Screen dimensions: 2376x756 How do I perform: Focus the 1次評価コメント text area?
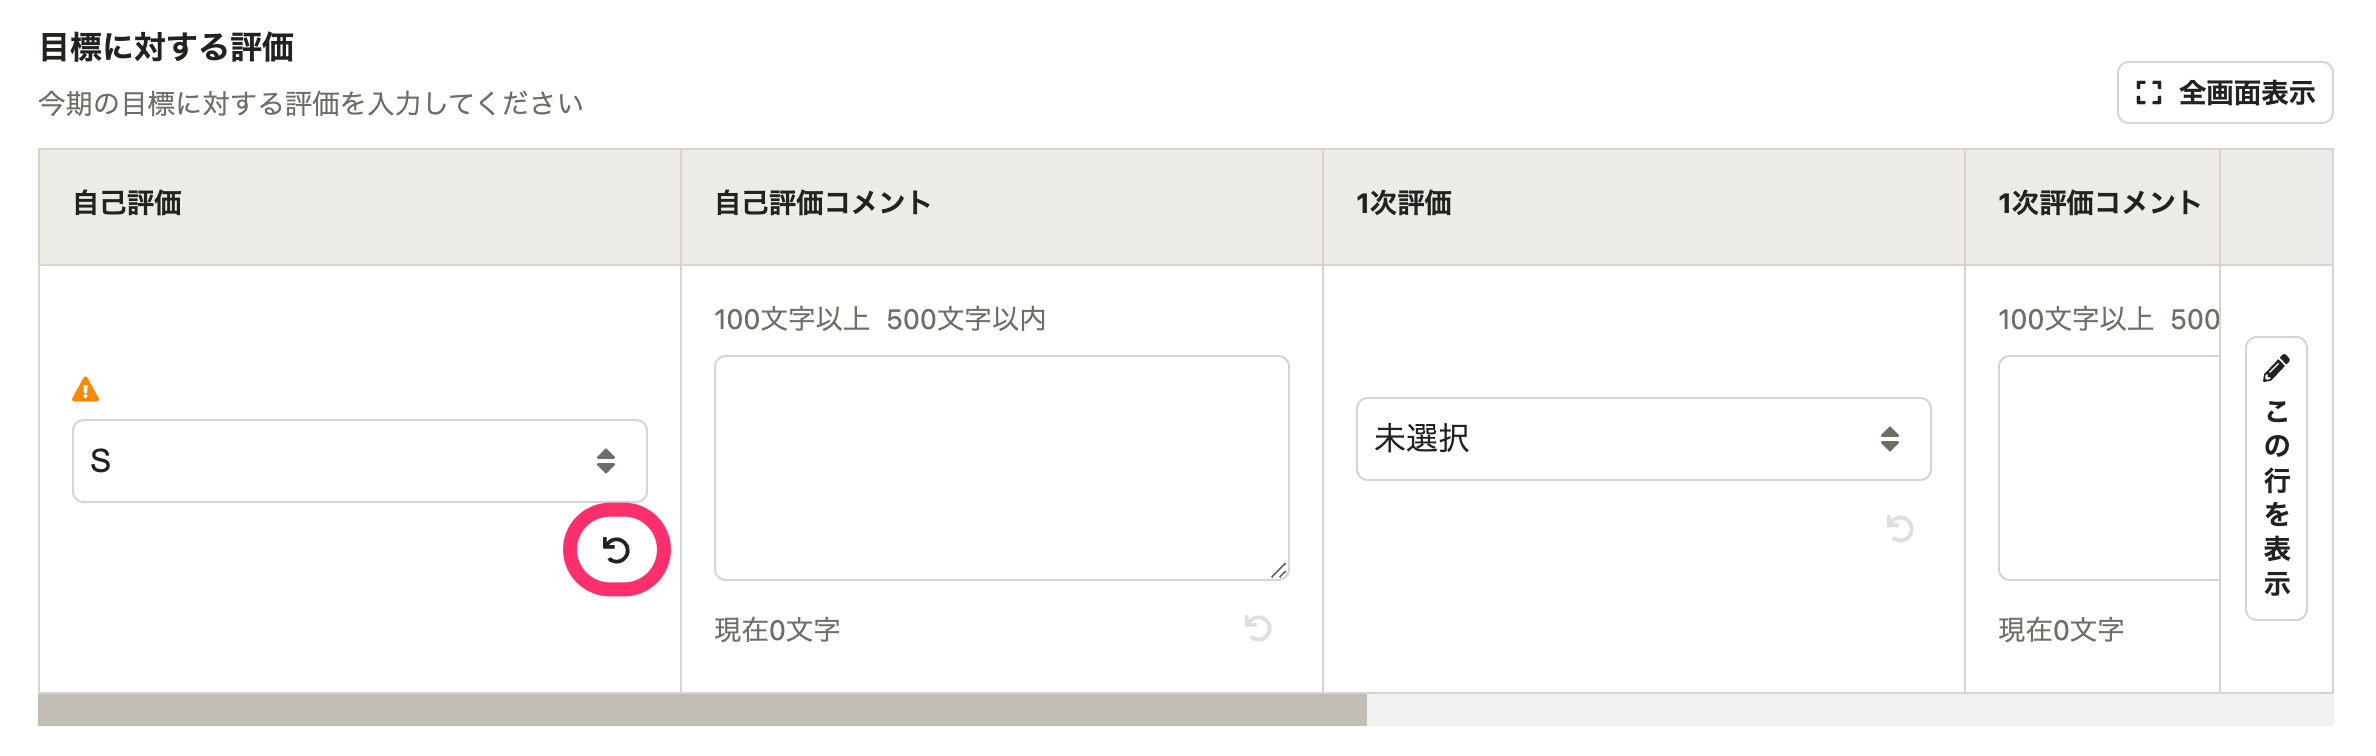point(2109,468)
